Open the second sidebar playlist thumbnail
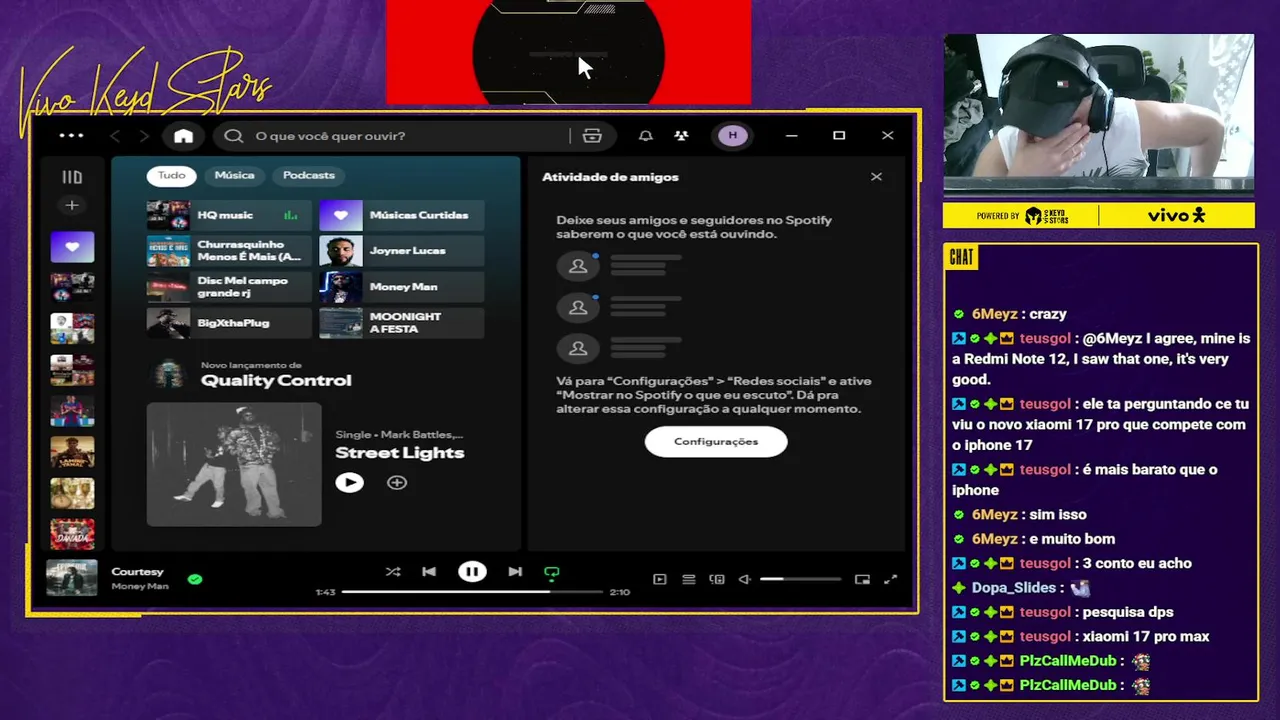Screen dimensions: 1280x720 [x=72, y=288]
